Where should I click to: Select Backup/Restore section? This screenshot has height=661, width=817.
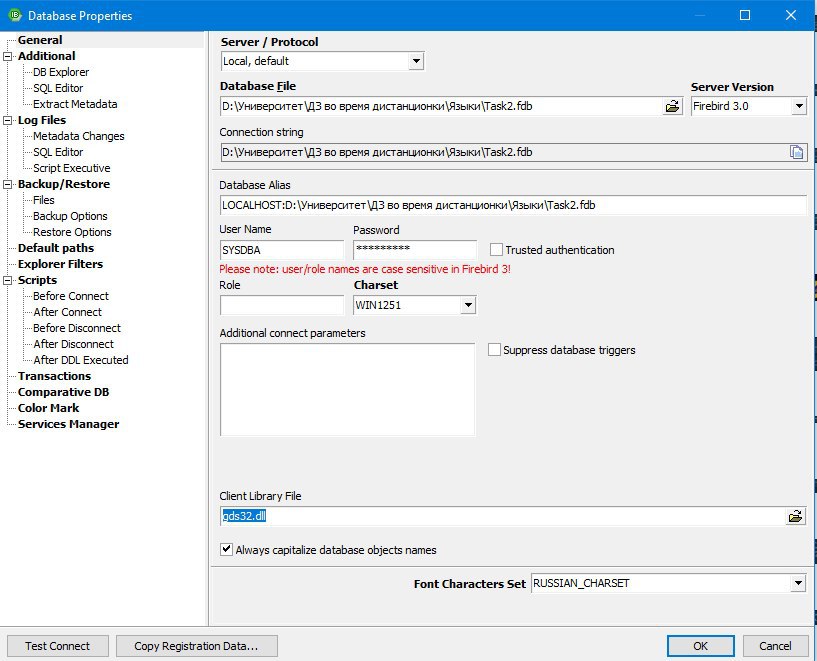64,184
